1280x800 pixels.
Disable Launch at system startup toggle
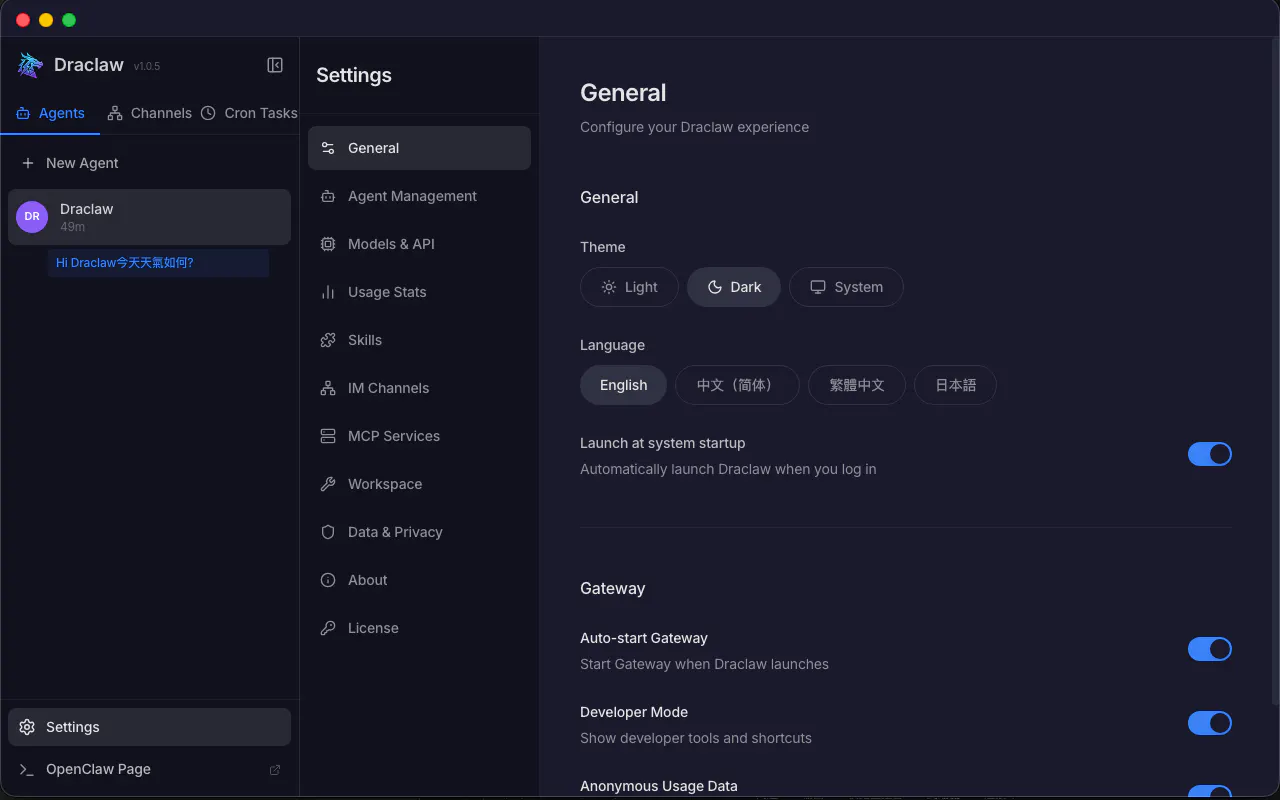click(x=1210, y=454)
